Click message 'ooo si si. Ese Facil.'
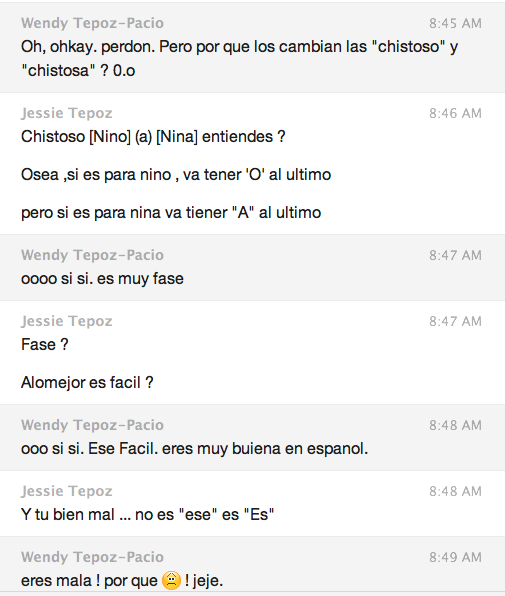 point(195,449)
